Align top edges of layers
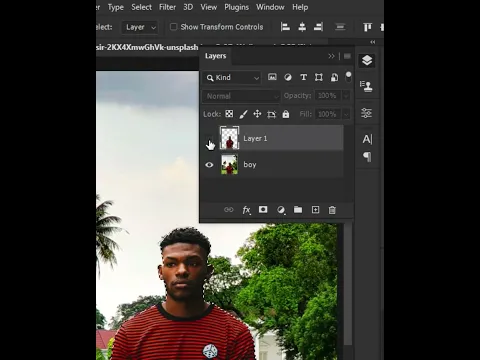 click(x=367, y=27)
